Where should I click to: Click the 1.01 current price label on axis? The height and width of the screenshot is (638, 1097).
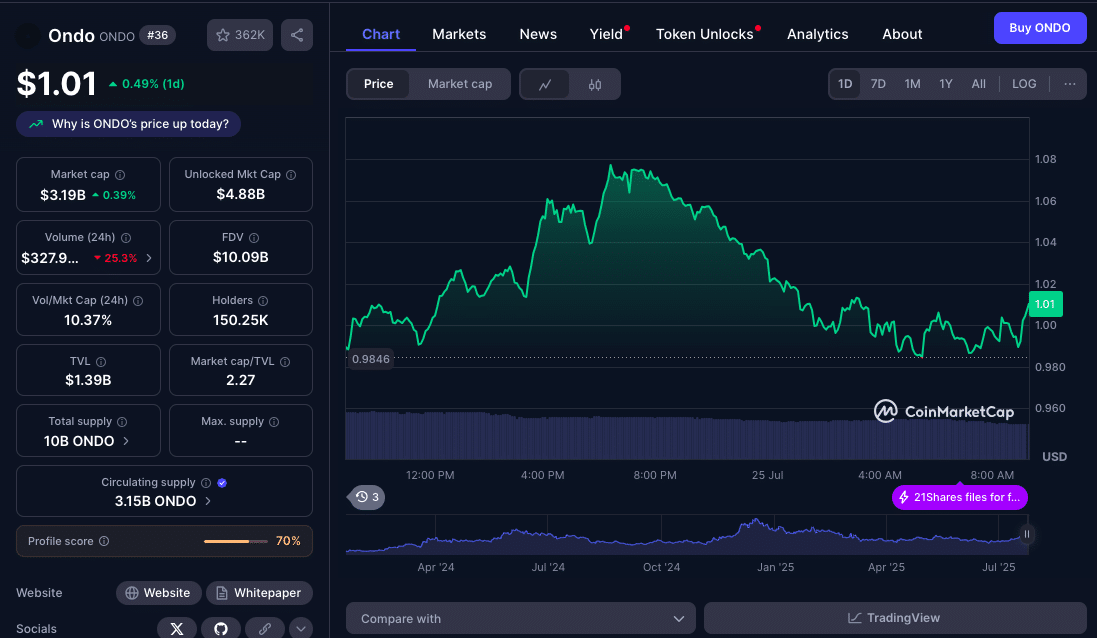tap(1045, 304)
